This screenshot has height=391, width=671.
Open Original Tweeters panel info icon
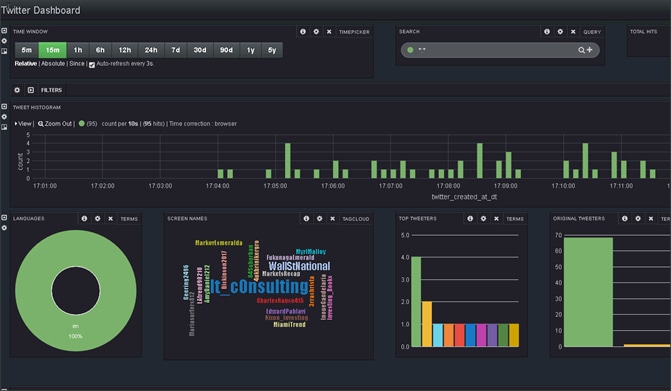pyautogui.click(x=625, y=219)
